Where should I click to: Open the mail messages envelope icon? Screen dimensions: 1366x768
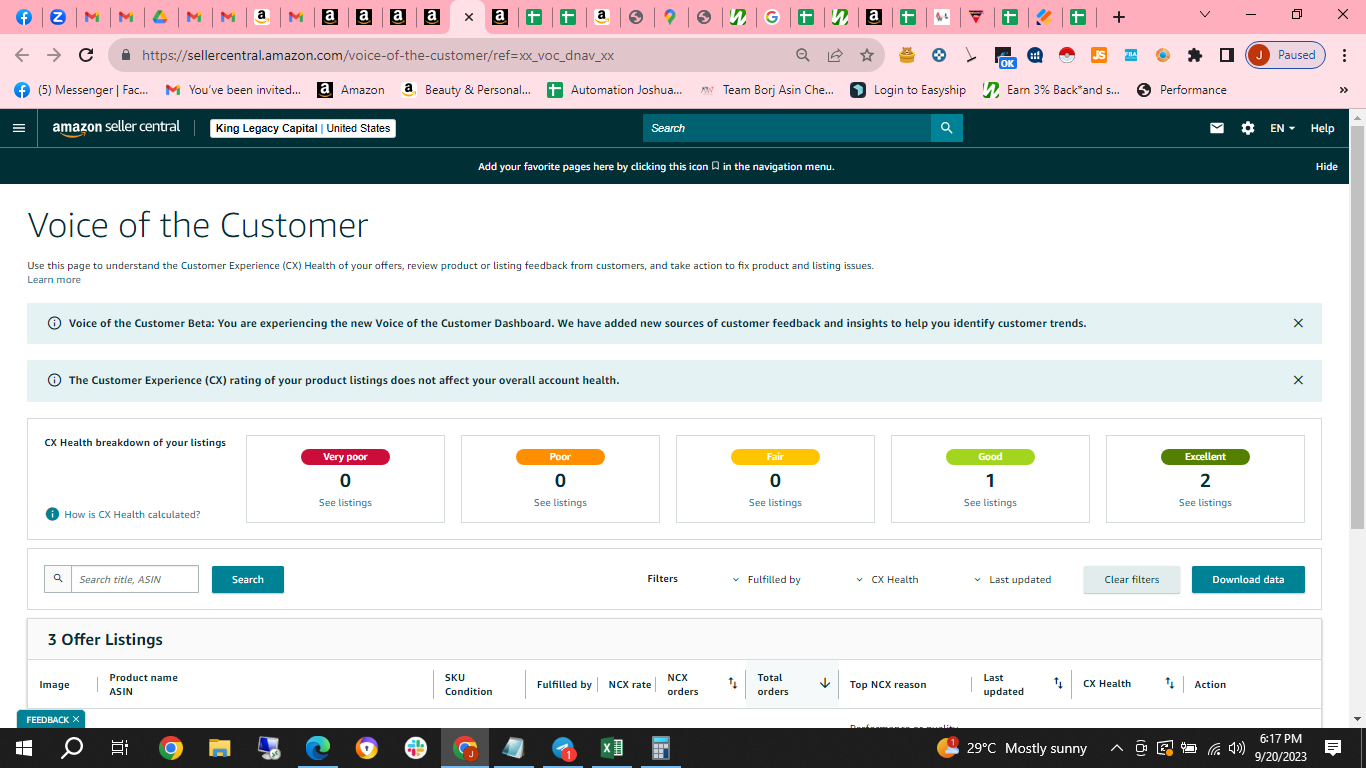point(1217,128)
